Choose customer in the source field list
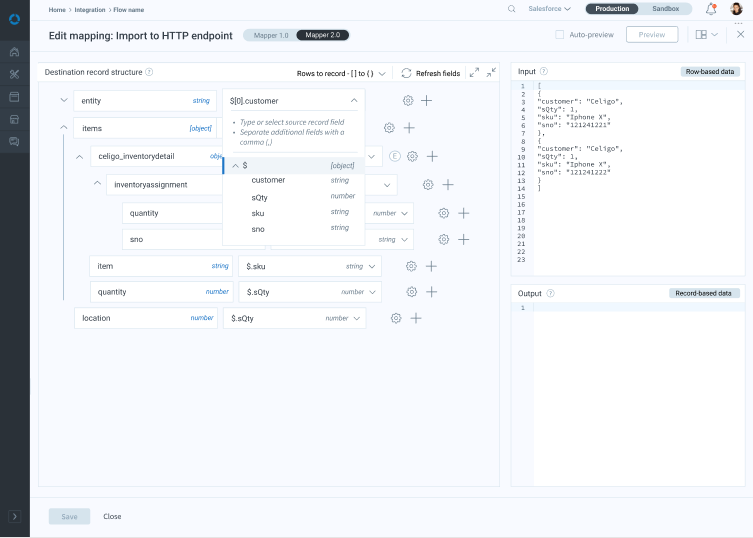753x538 pixels. pos(268,180)
